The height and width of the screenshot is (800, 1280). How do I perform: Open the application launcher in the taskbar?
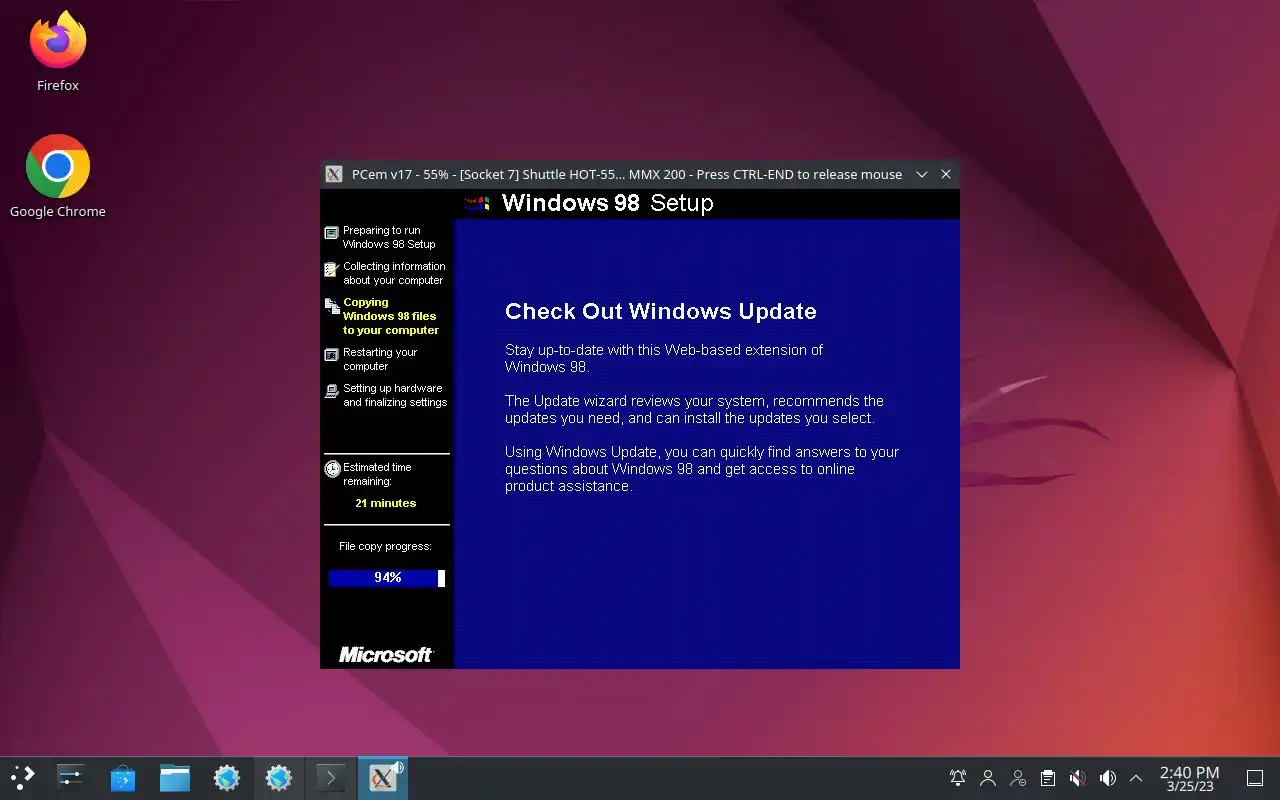coord(22,778)
